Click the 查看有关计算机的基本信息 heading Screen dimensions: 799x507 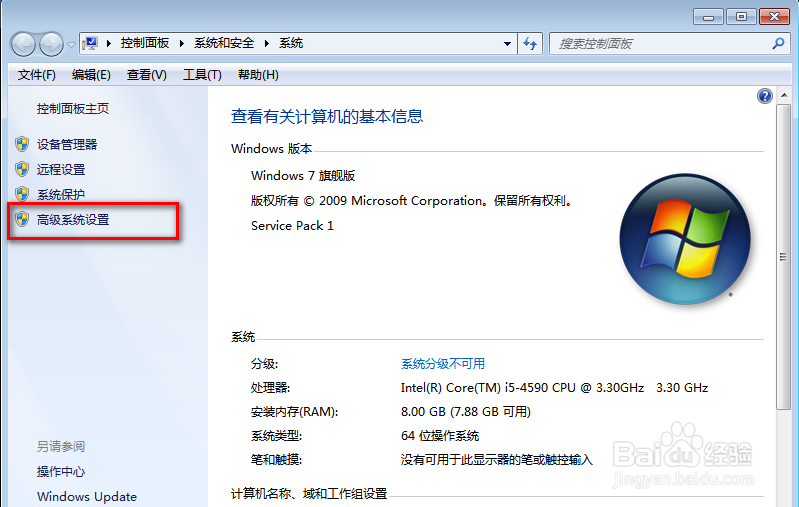pyautogui.click(x=327, y=117)
